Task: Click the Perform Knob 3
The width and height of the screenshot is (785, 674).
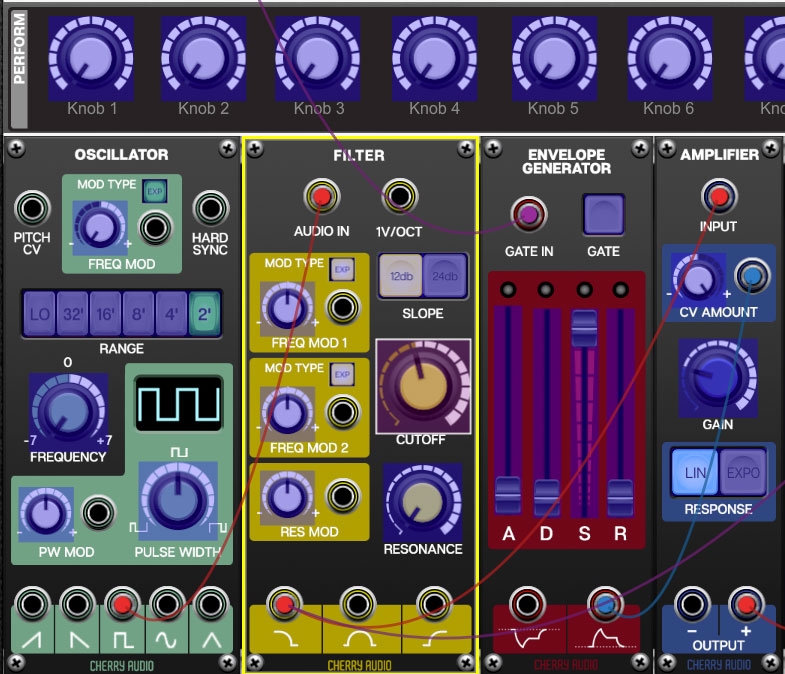Action: (318, 59)
